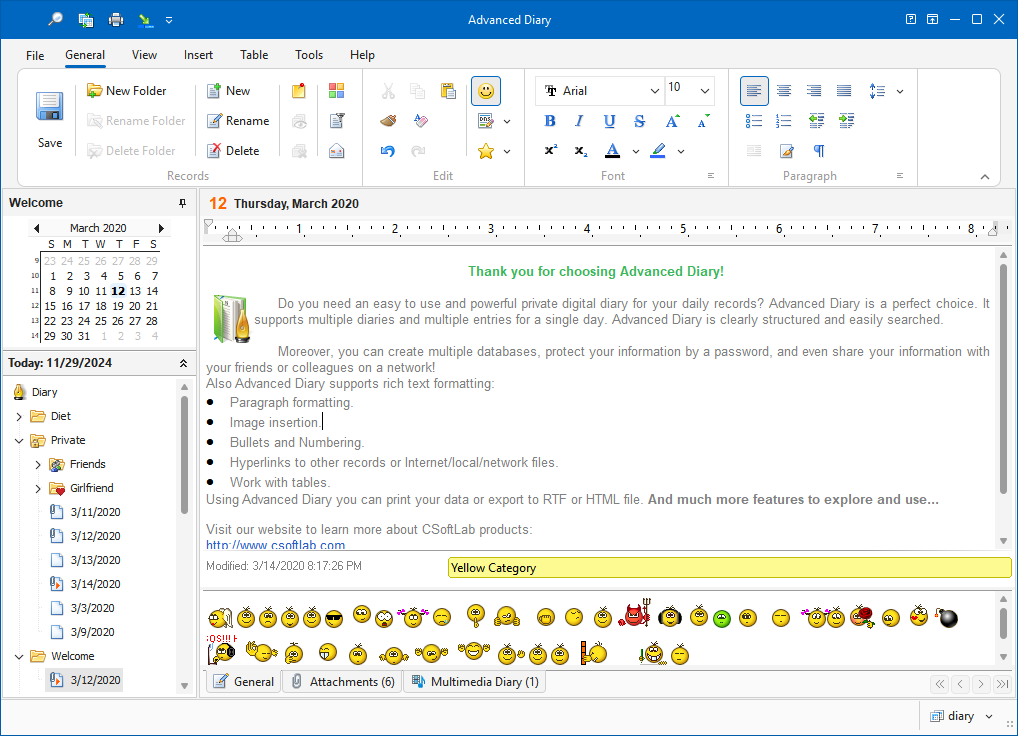This screenshot has width=1018, height=736.
Task: Toggle subscript formatting
Action: click(x=580, y=151)
